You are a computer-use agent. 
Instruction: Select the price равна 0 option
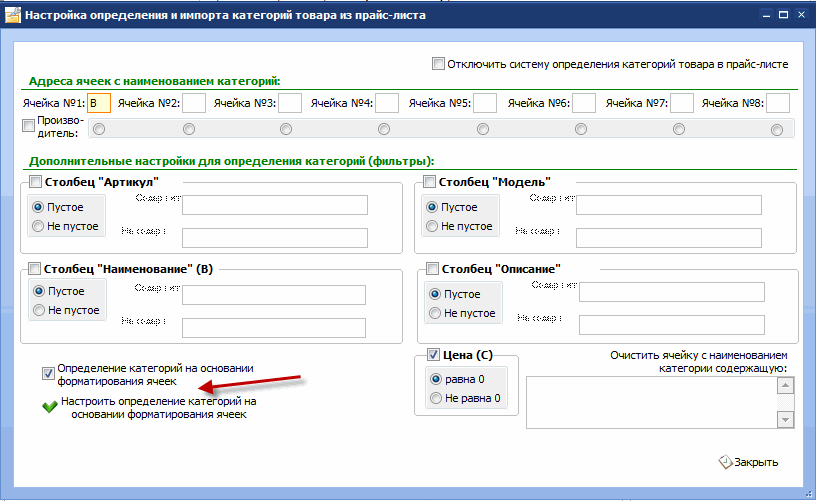(436, 379)
